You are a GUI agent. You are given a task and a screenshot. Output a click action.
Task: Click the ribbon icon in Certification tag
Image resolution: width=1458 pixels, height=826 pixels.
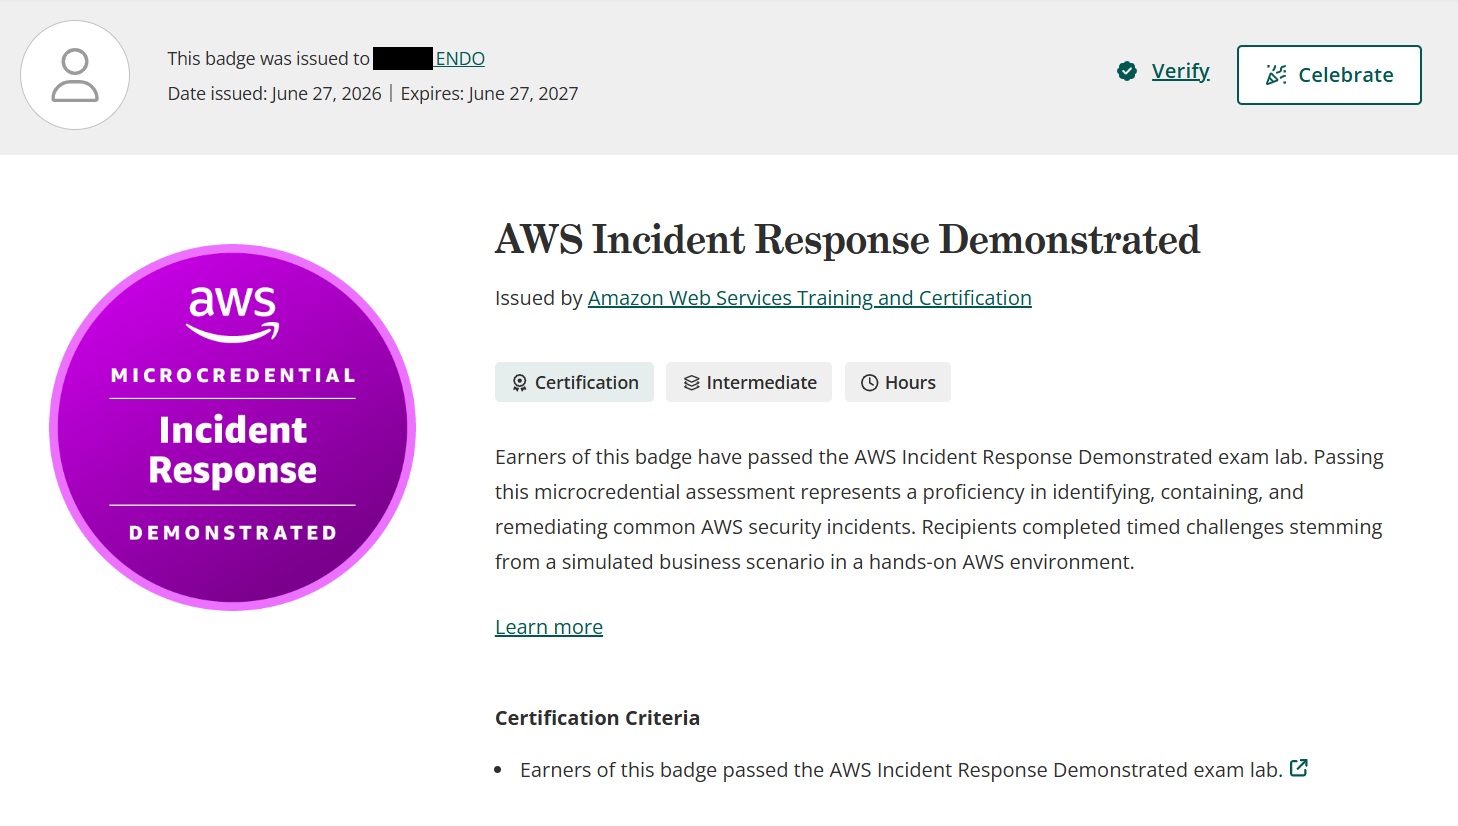click(x=519, y=383)
